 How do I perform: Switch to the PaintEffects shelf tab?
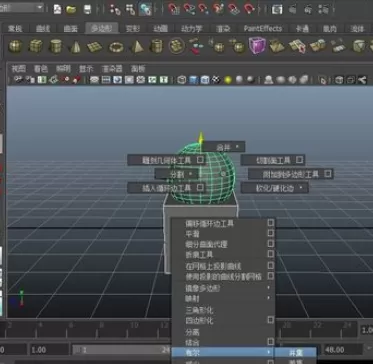(x=263, y=29)
